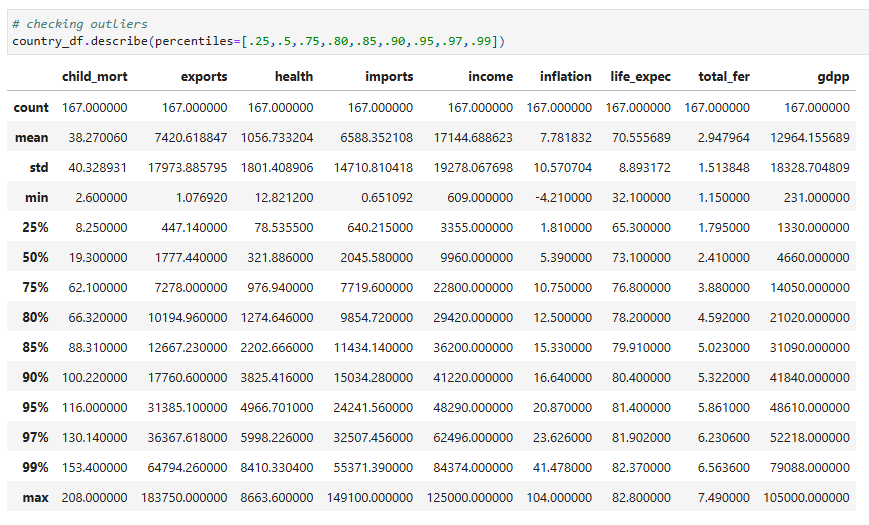
Task: Click the describe code line in the cell
Action: [259, 41]
